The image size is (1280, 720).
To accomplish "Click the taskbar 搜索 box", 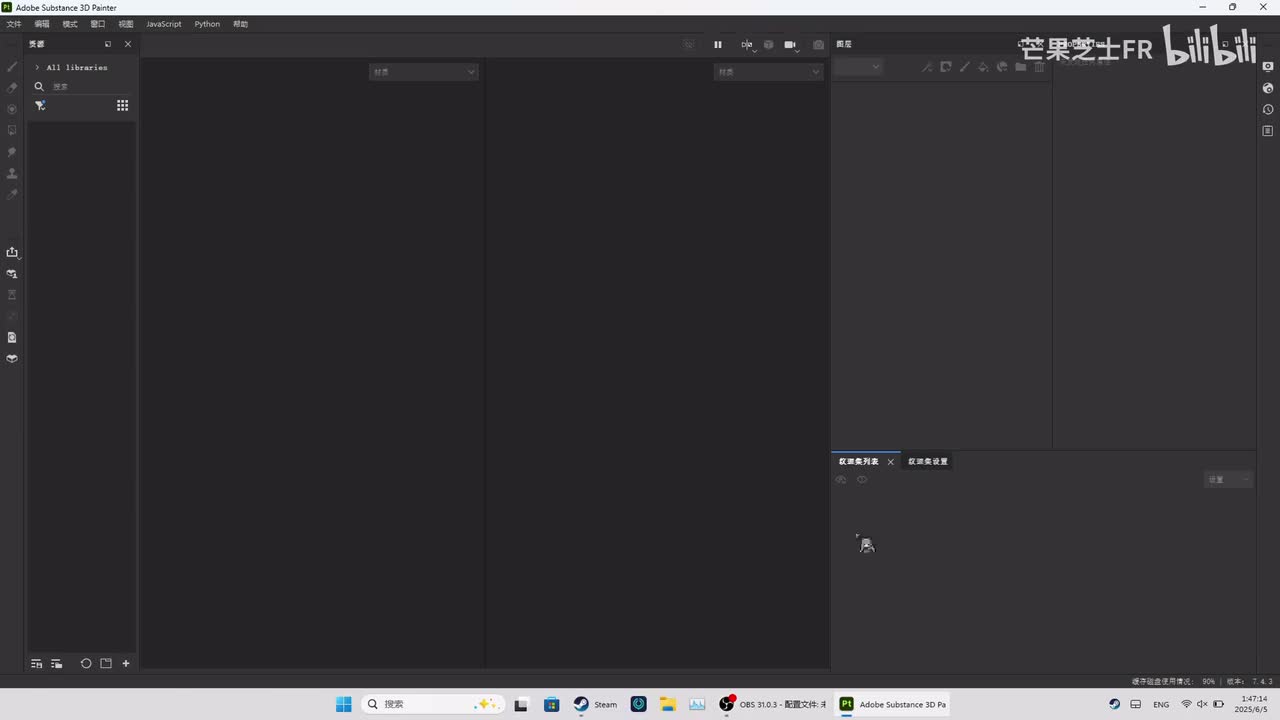I will click(x=432, y=704).
